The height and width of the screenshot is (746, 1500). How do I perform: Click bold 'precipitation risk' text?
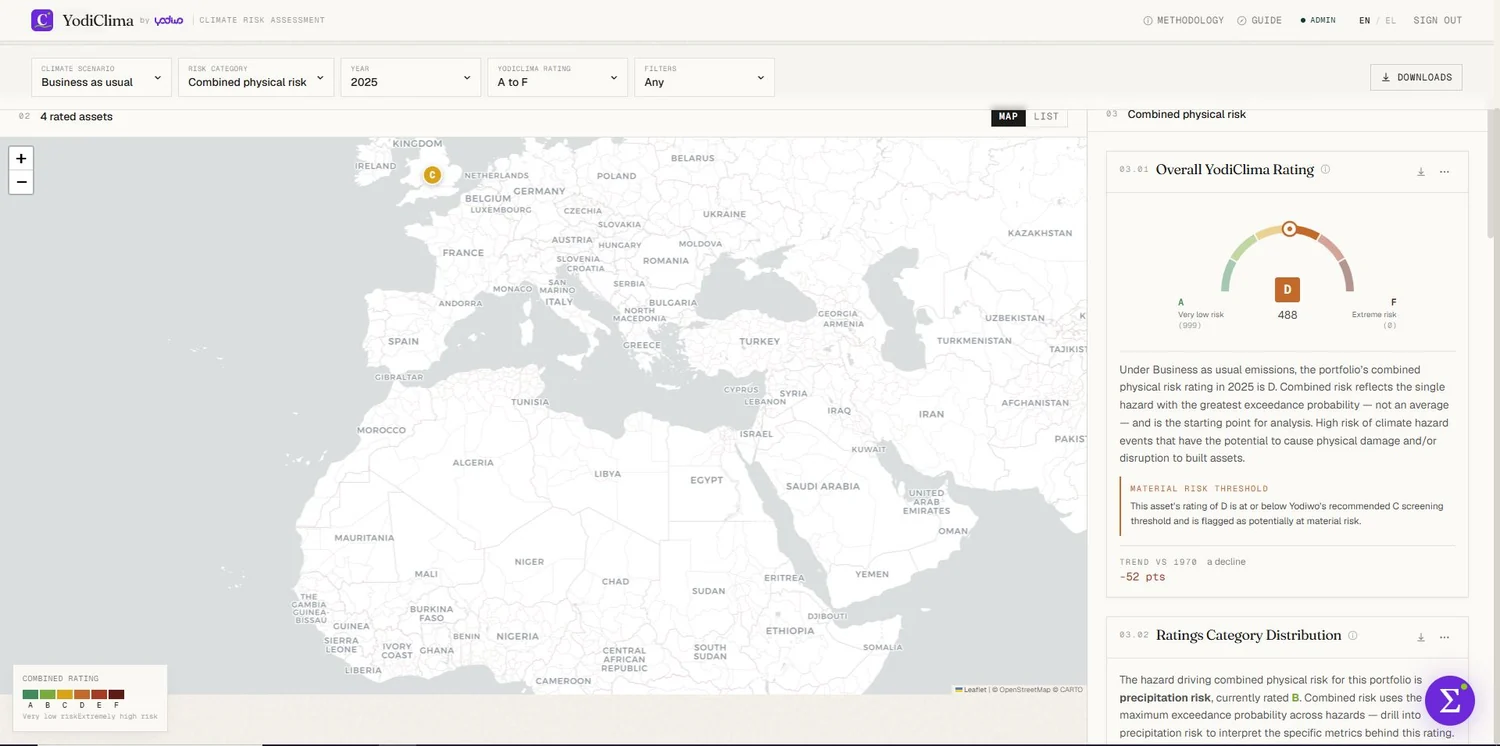(x=1164, y=698)
